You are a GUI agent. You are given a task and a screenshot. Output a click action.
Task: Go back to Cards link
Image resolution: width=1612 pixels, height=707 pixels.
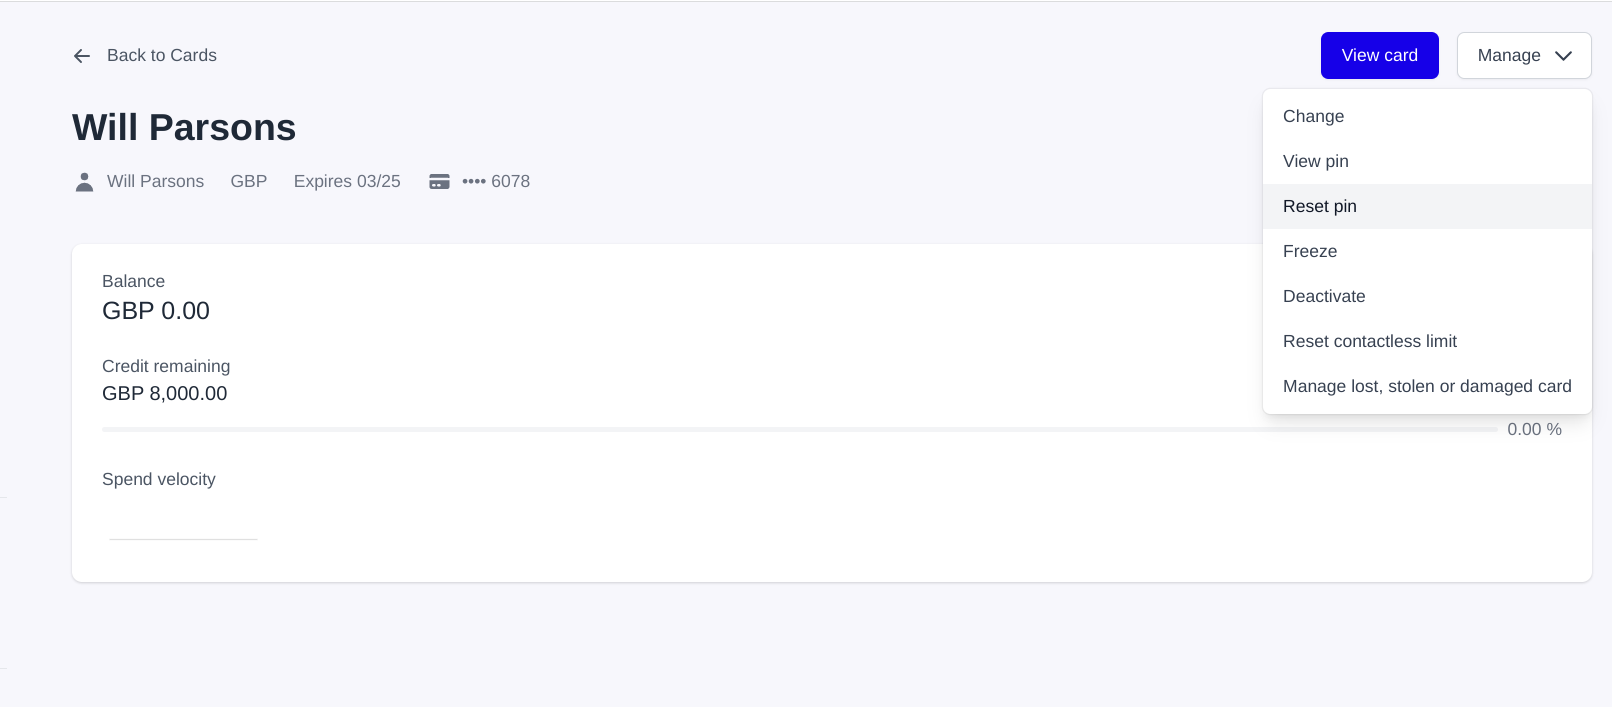[x=161, y=56]
